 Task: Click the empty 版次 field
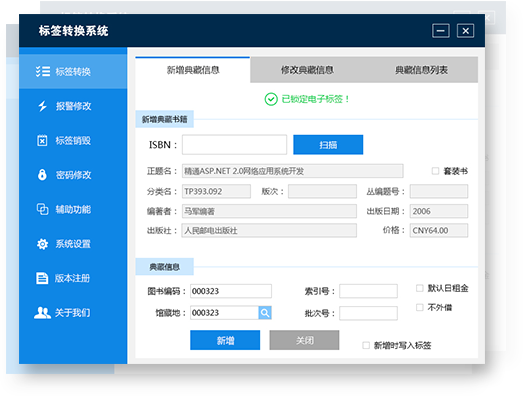[322, 191]
